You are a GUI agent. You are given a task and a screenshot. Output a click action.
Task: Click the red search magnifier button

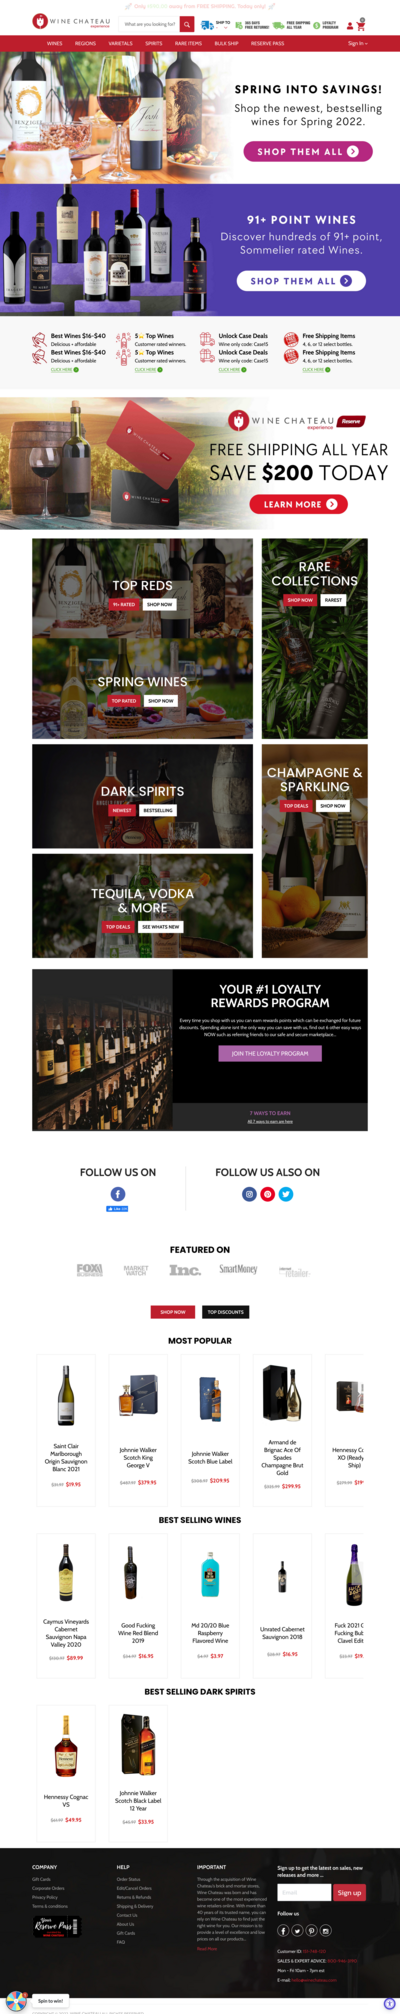[x=187, y=24]
